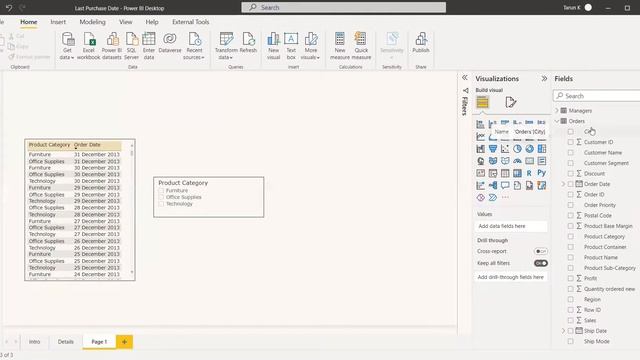This screenshot has height=360, width=640.
Task: Open the Transform data dropdown
Action: (x=226, y=54)
